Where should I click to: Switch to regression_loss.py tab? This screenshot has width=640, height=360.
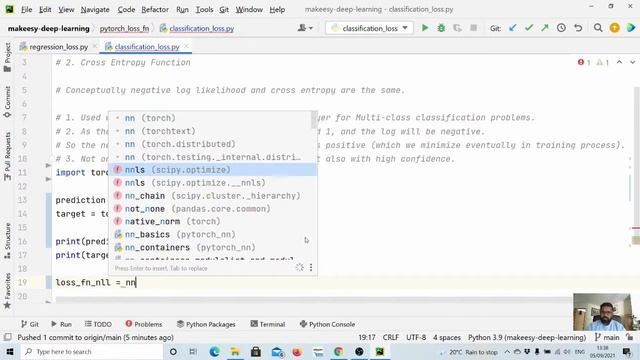click(x=58, y=47)
